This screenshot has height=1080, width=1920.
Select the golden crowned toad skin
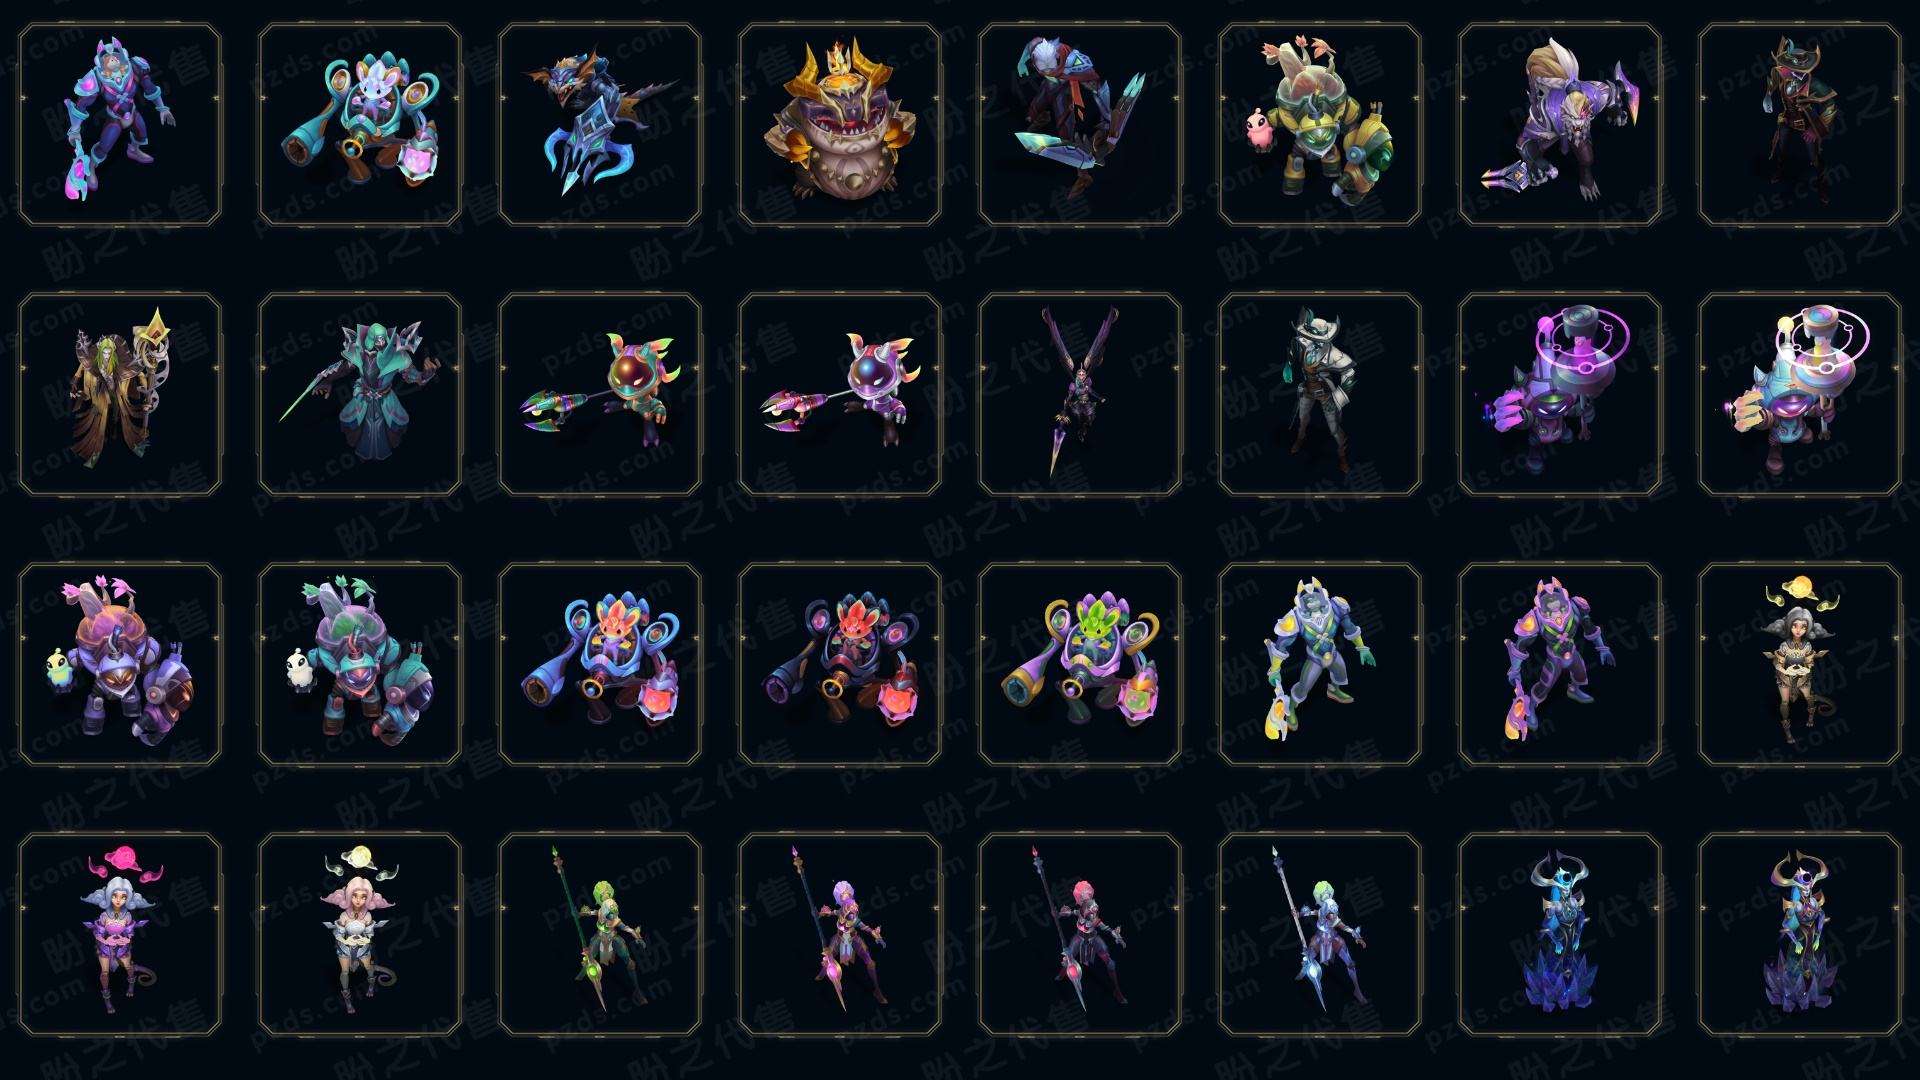click(x=840, y=125)
